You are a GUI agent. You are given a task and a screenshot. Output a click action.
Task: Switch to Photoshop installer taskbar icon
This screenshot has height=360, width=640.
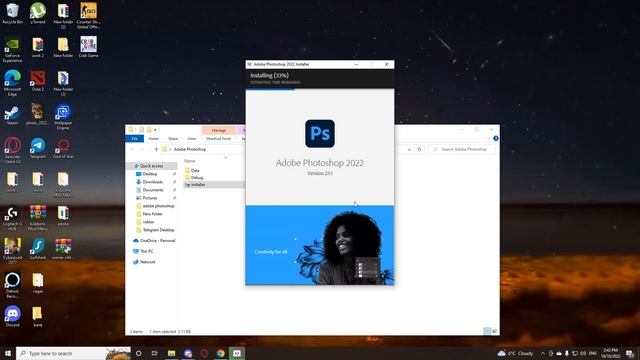pyautogui.click(x=237, y=353)
